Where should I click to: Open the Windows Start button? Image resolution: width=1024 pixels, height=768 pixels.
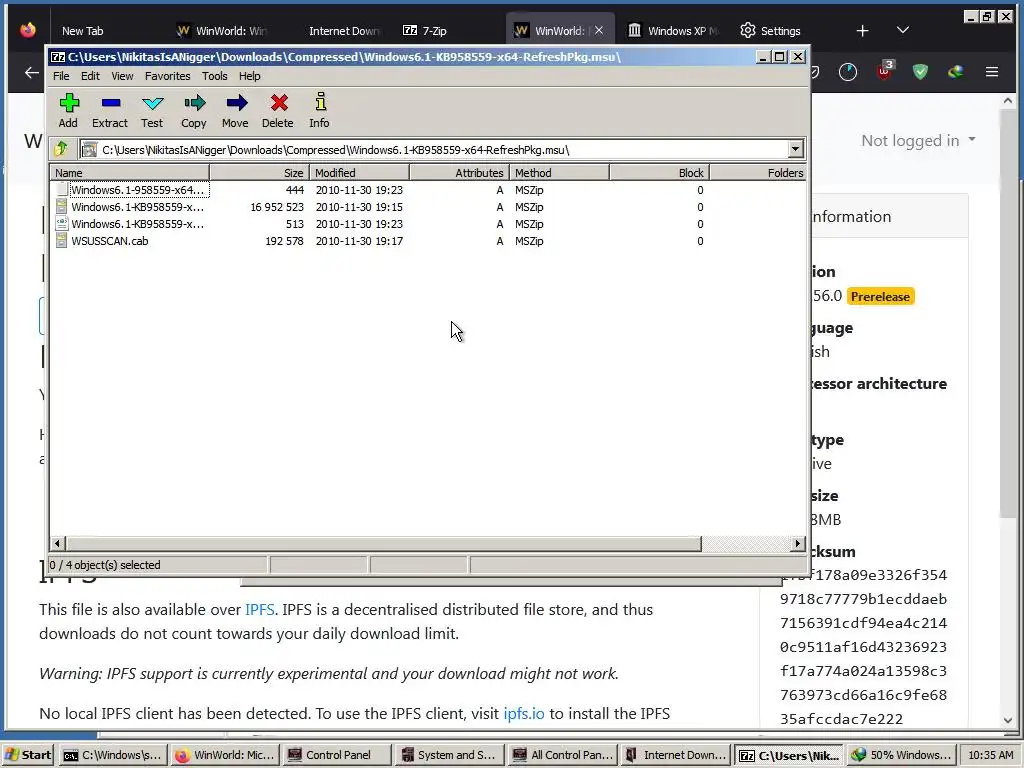click(27, 755)
